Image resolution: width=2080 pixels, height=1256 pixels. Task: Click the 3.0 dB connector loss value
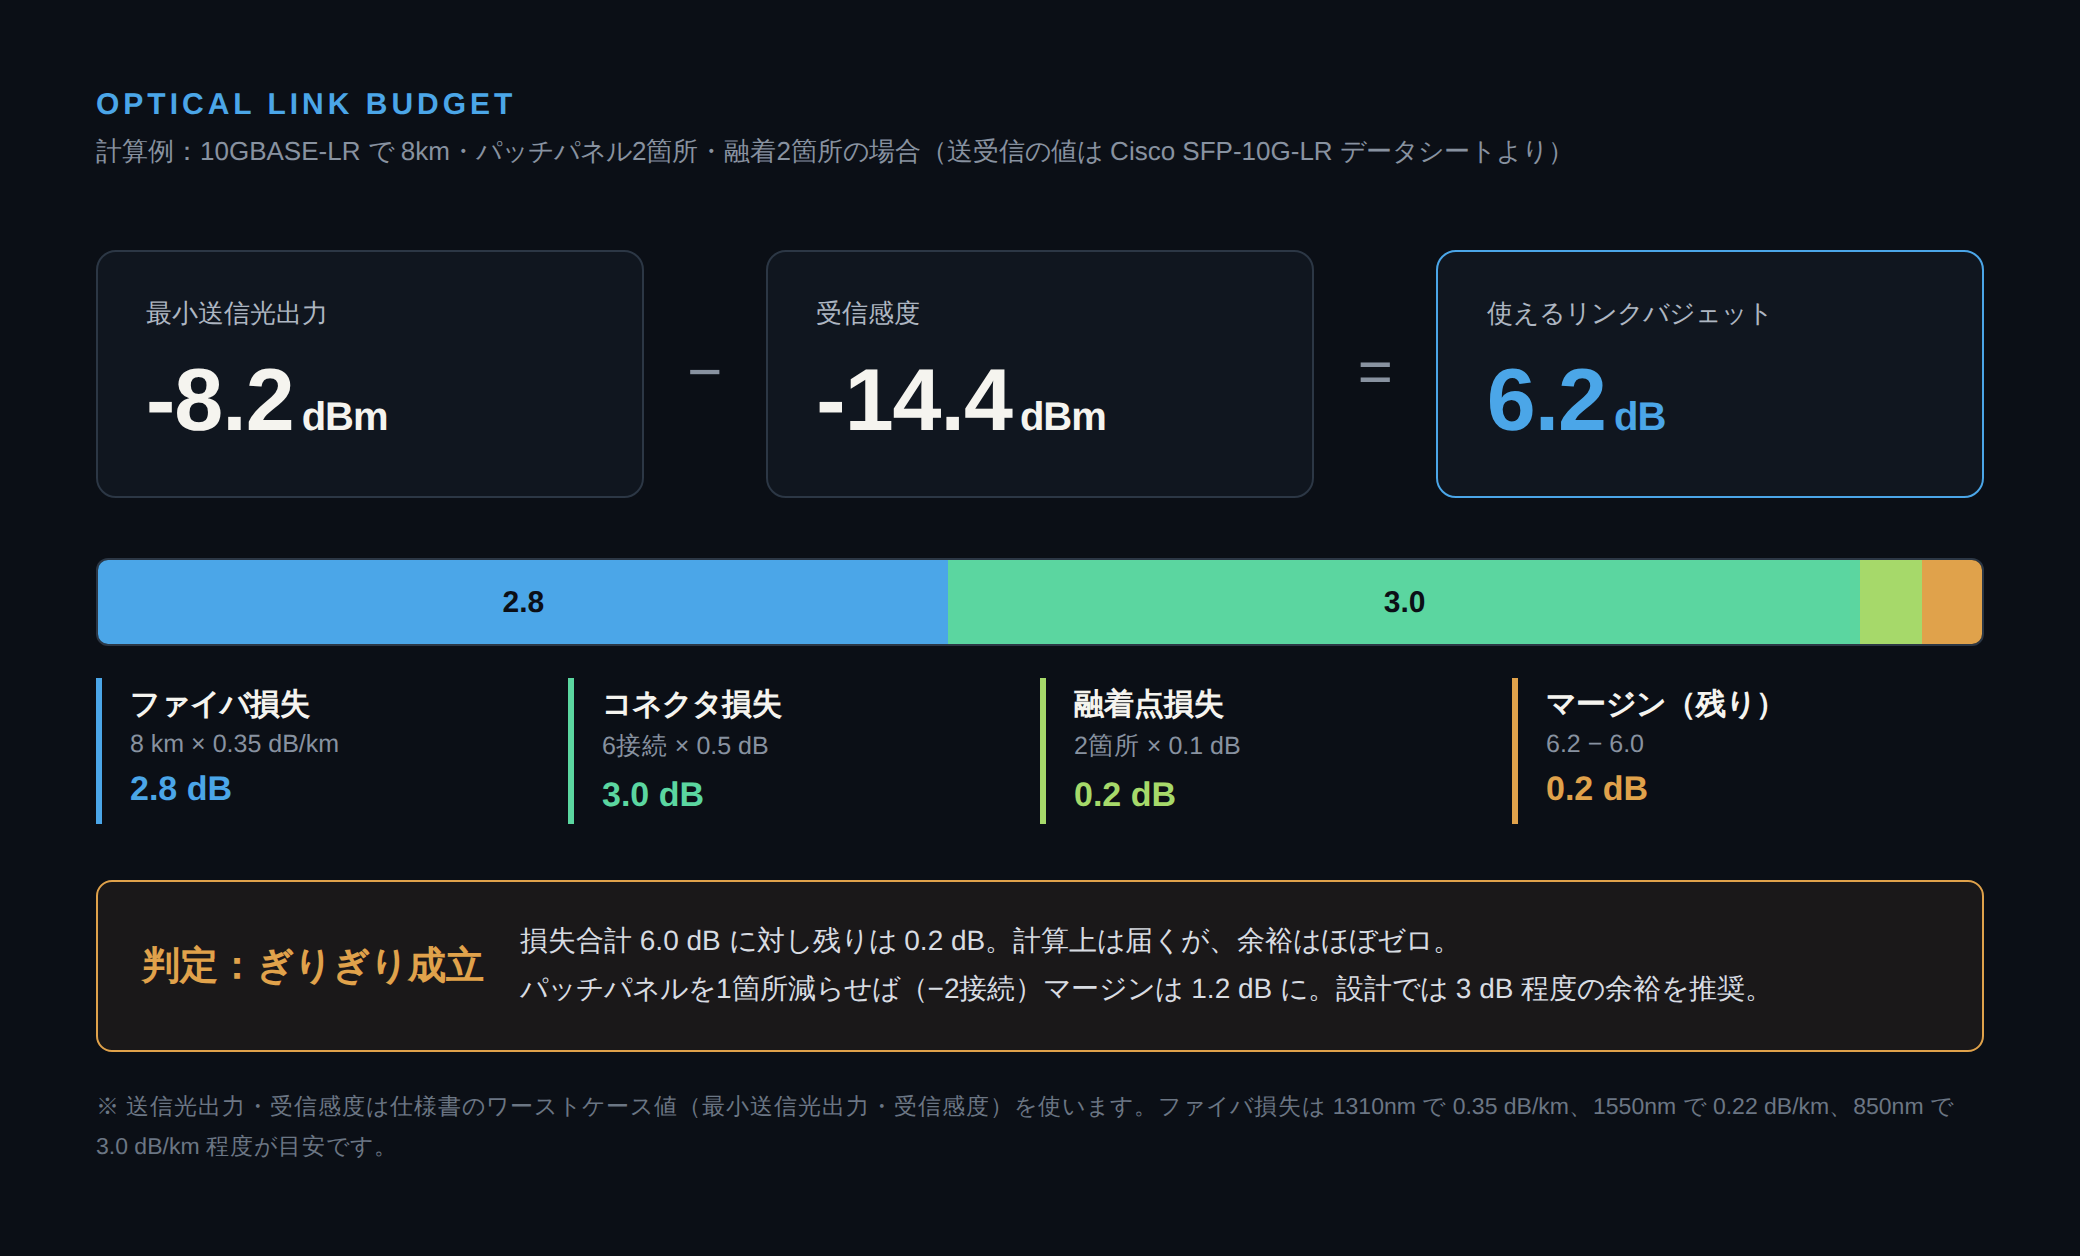coord(653,795)
